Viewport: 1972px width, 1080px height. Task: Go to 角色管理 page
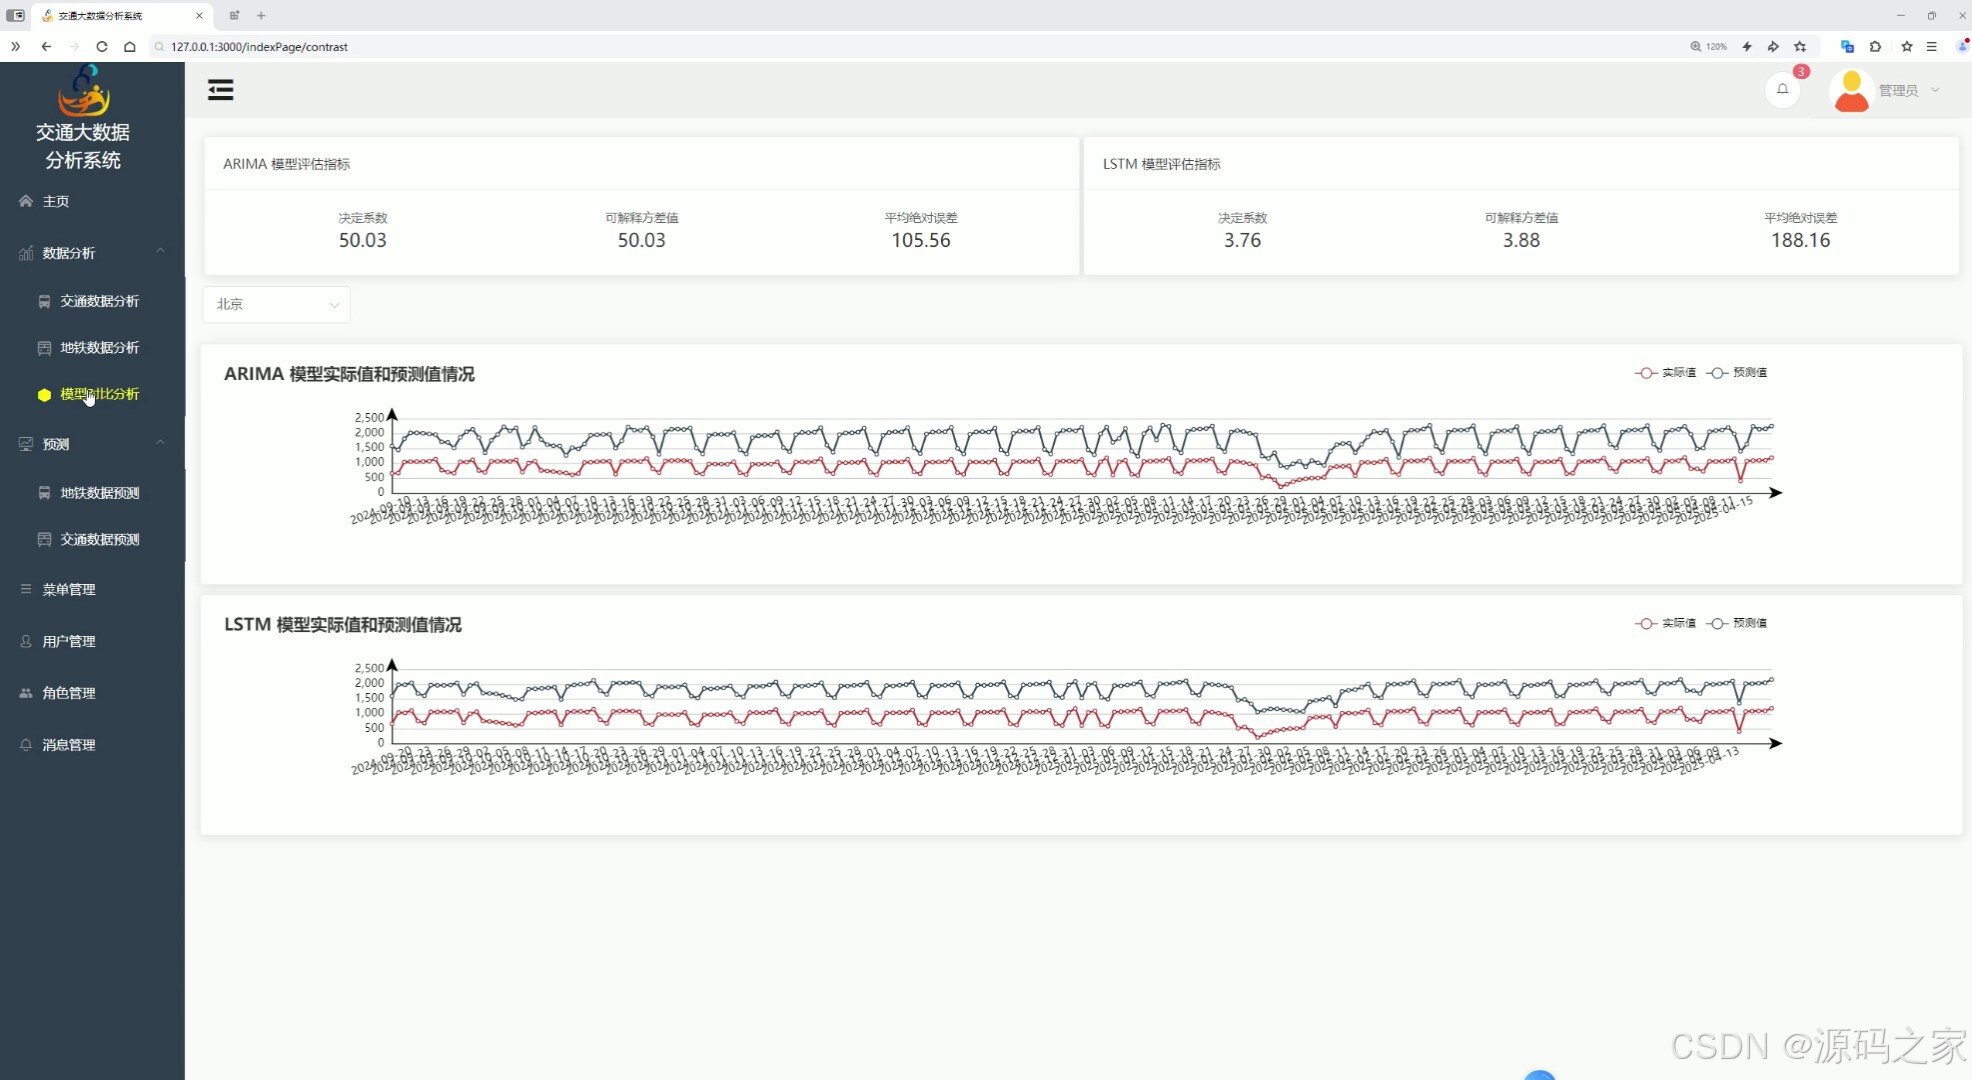click(x=68, y=693)
